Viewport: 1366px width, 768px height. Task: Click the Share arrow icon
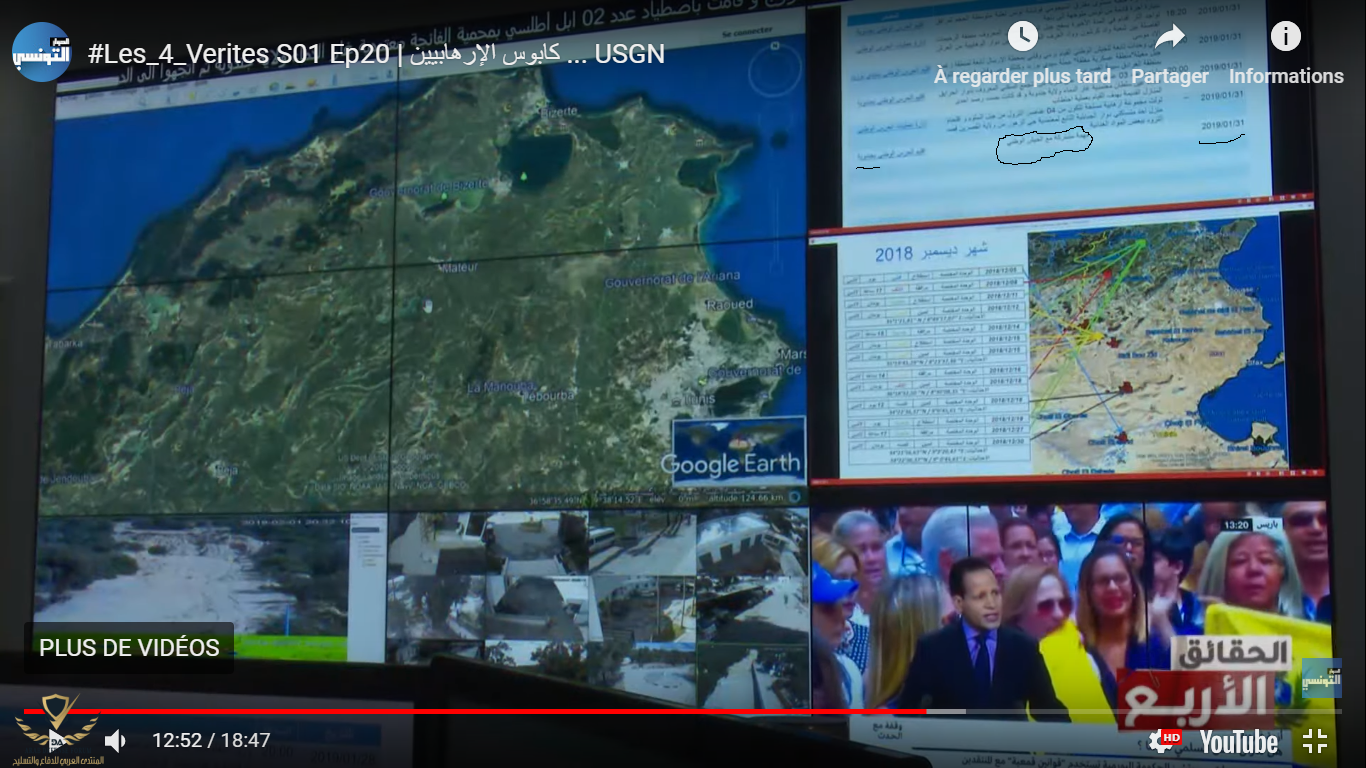click(1169, 37)
